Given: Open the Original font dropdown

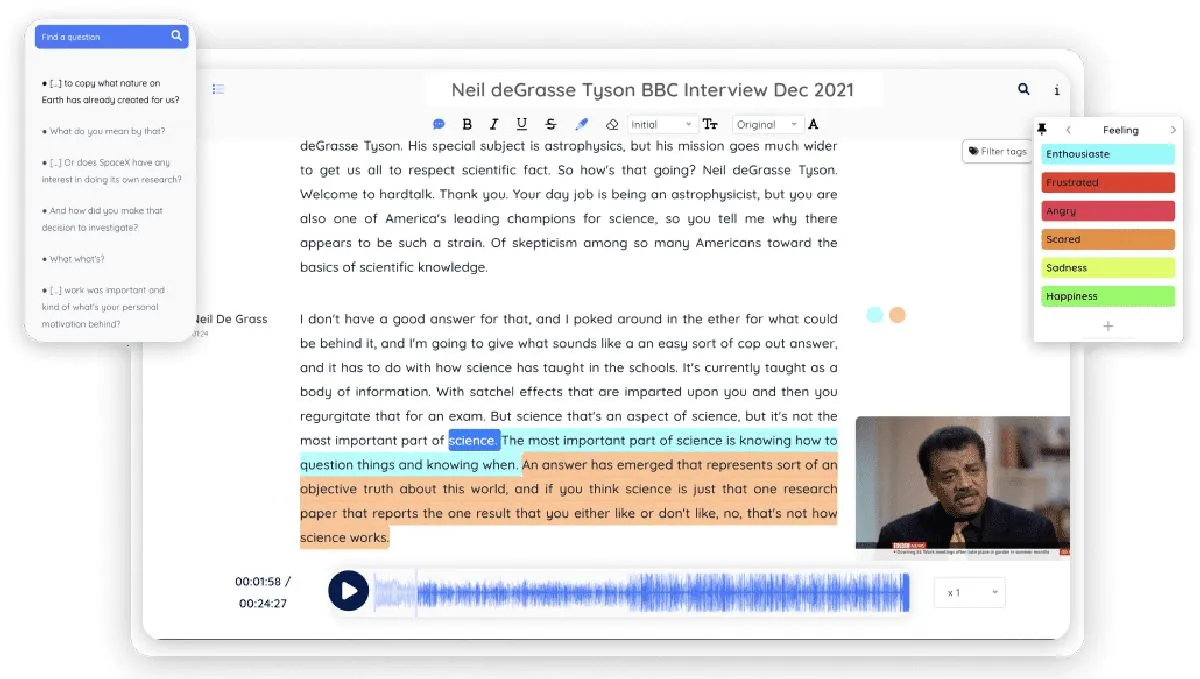Looking at the screenshot, I should point(768,124).
